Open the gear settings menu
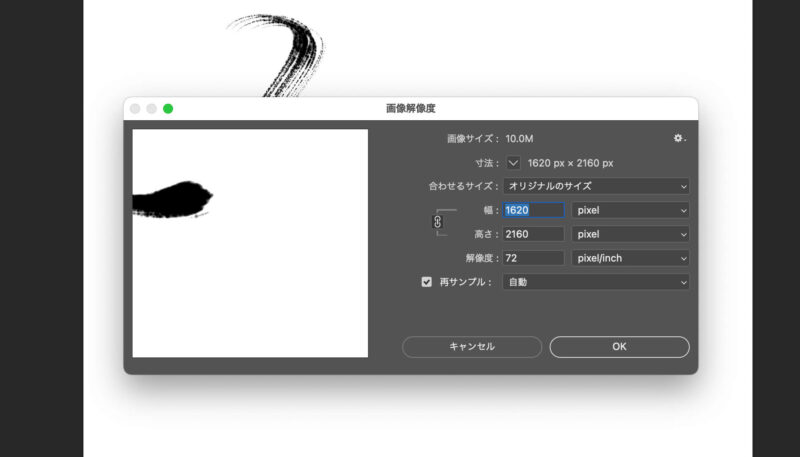This screenshot has width=800, height=457. pyautogui.click(x=680, y=138)
